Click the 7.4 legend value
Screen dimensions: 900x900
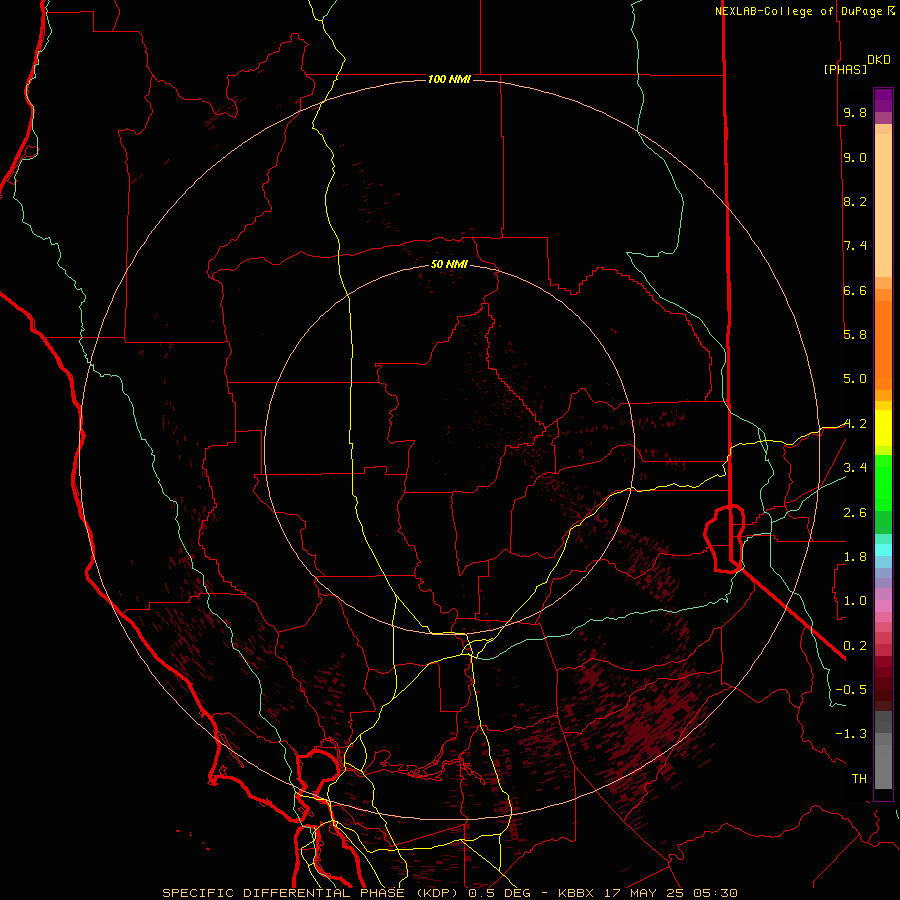[855, 246]
